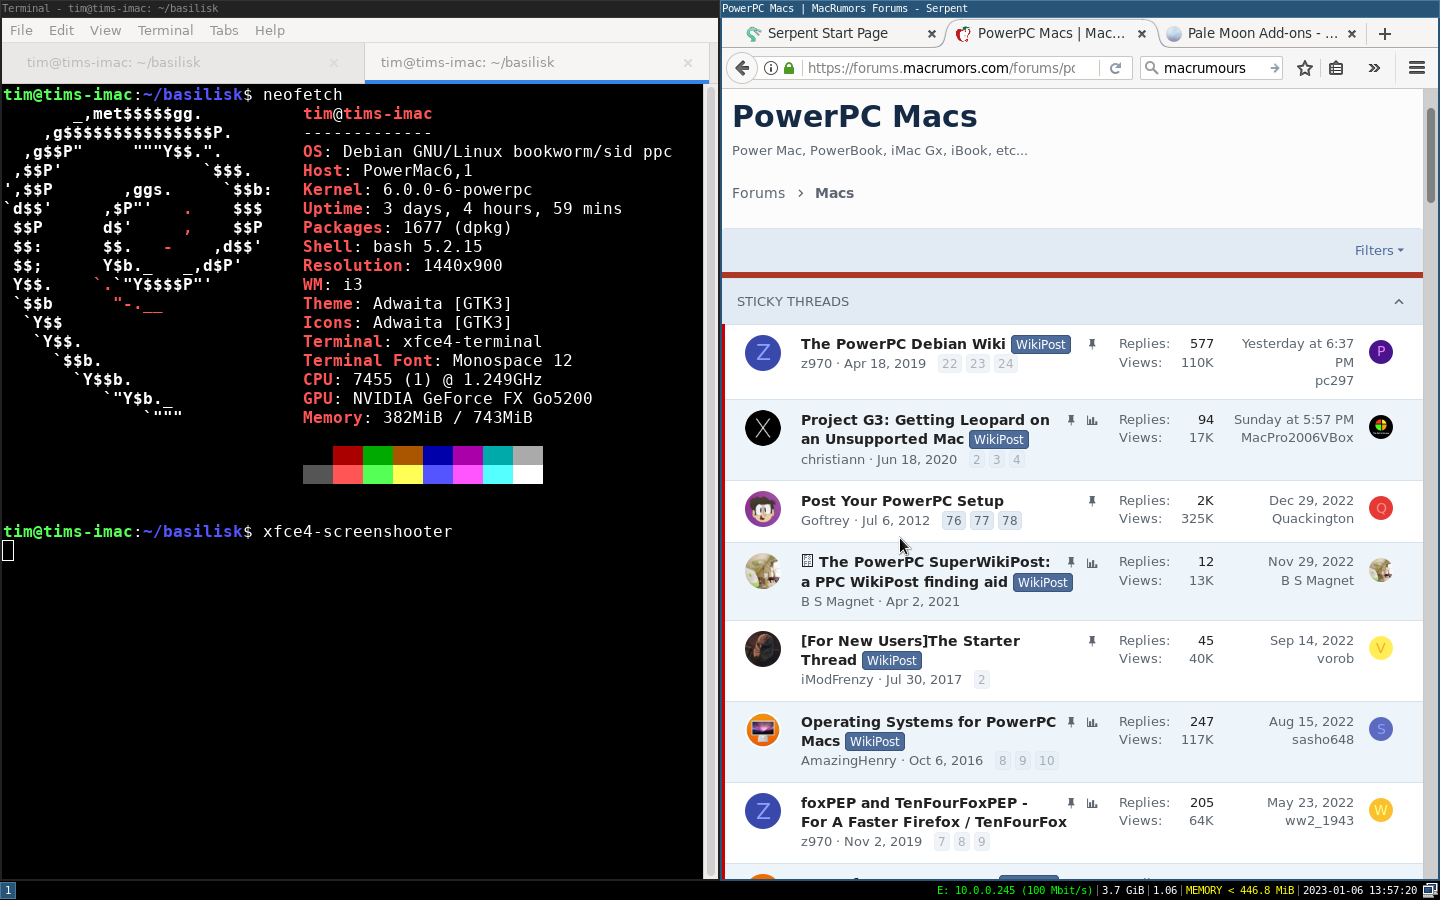Screen dimensions: 1440x900
Task: Open Operating Systems for PowerPC Macs thread
Action: click(x=928, y=731)
